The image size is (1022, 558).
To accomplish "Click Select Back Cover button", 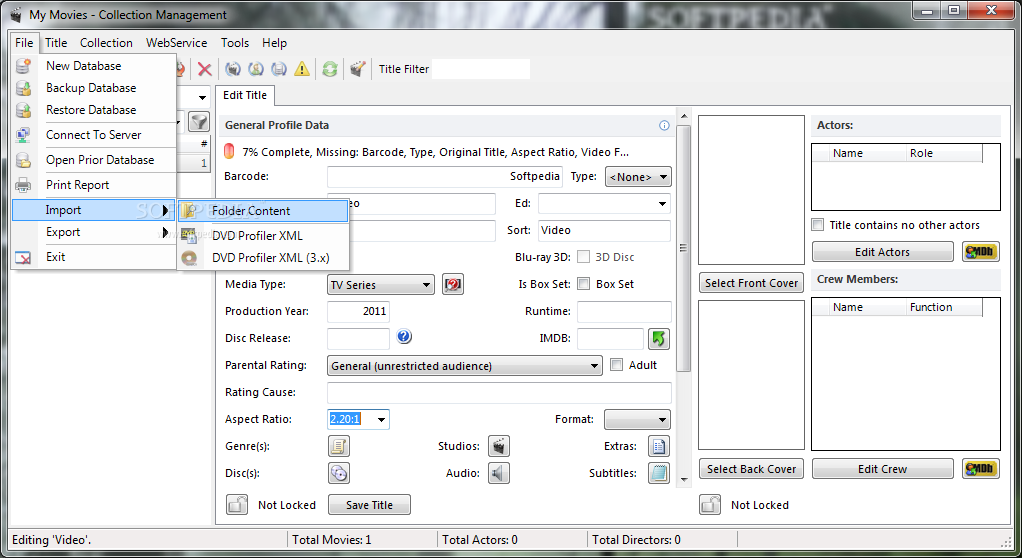I will pyautogui.click(x=751, y=469).
